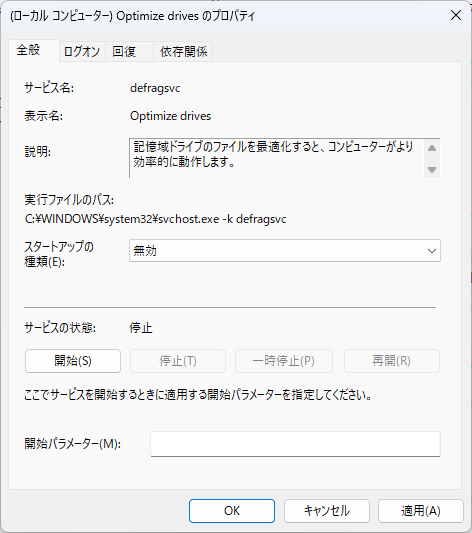The image size is (472, 533).
Task: Click the 適用(A) button
Action: (421, 511)
